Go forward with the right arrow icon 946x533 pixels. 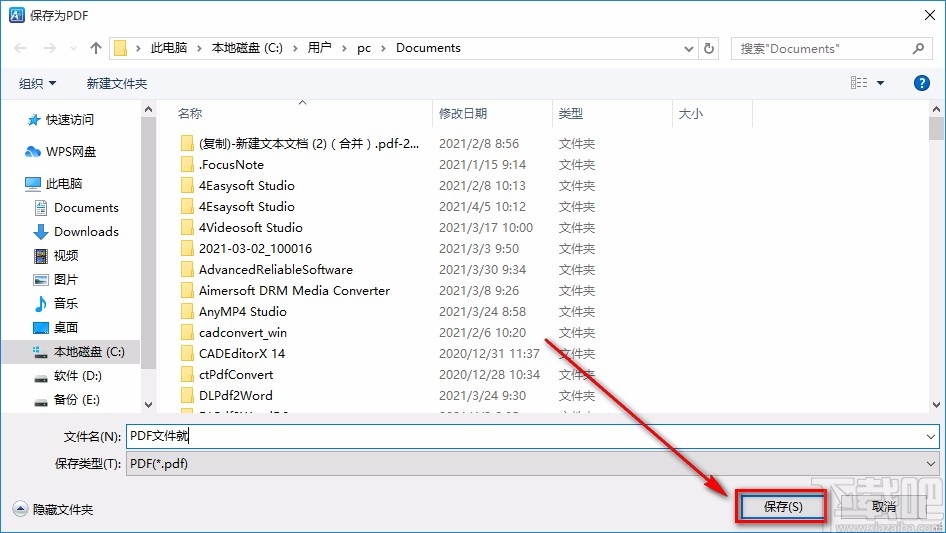pyautogui.click(x=49, y=48)
